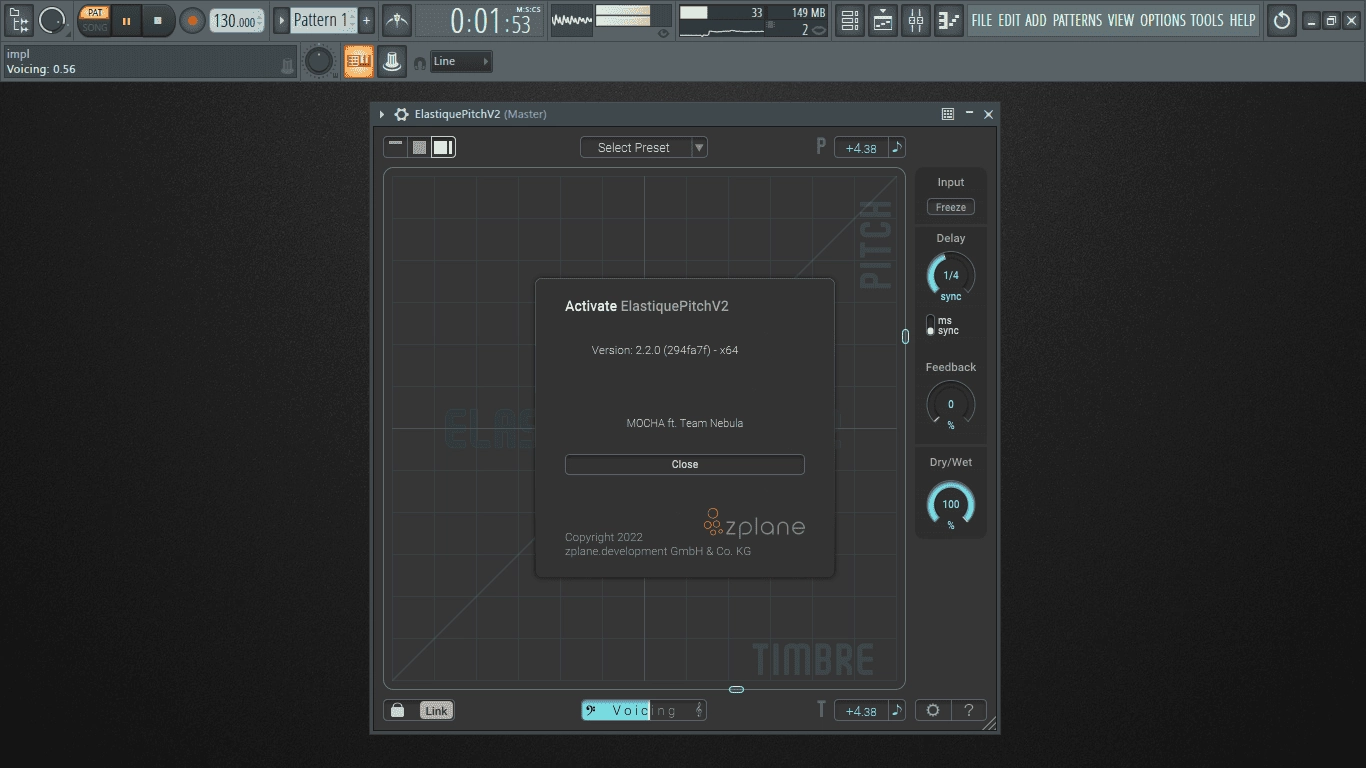
Task: Close the Activate ElastiquePitchV2 dialog
Action: coord(685,464)
